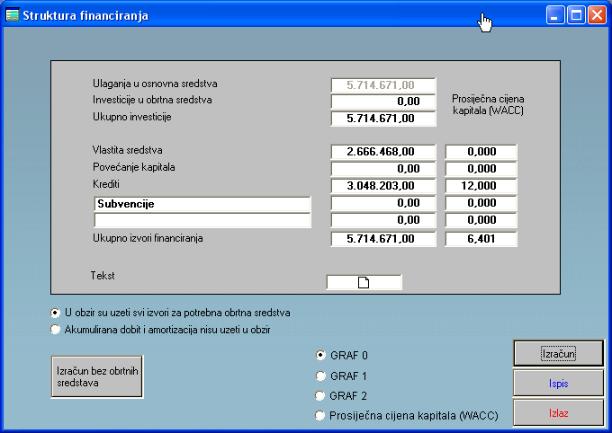Image resolution: width=612 pixels, height=433 pixels.
Task: Choose the GRAF 2 radio button
Action: pos(320,396)
